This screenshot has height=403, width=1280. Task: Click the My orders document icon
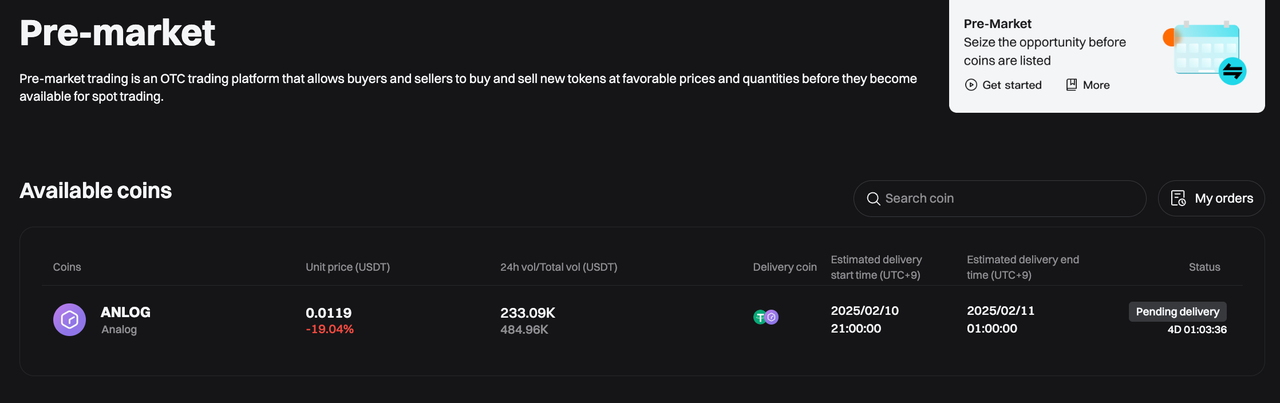pyautogui.click(x=1178, y=198)
